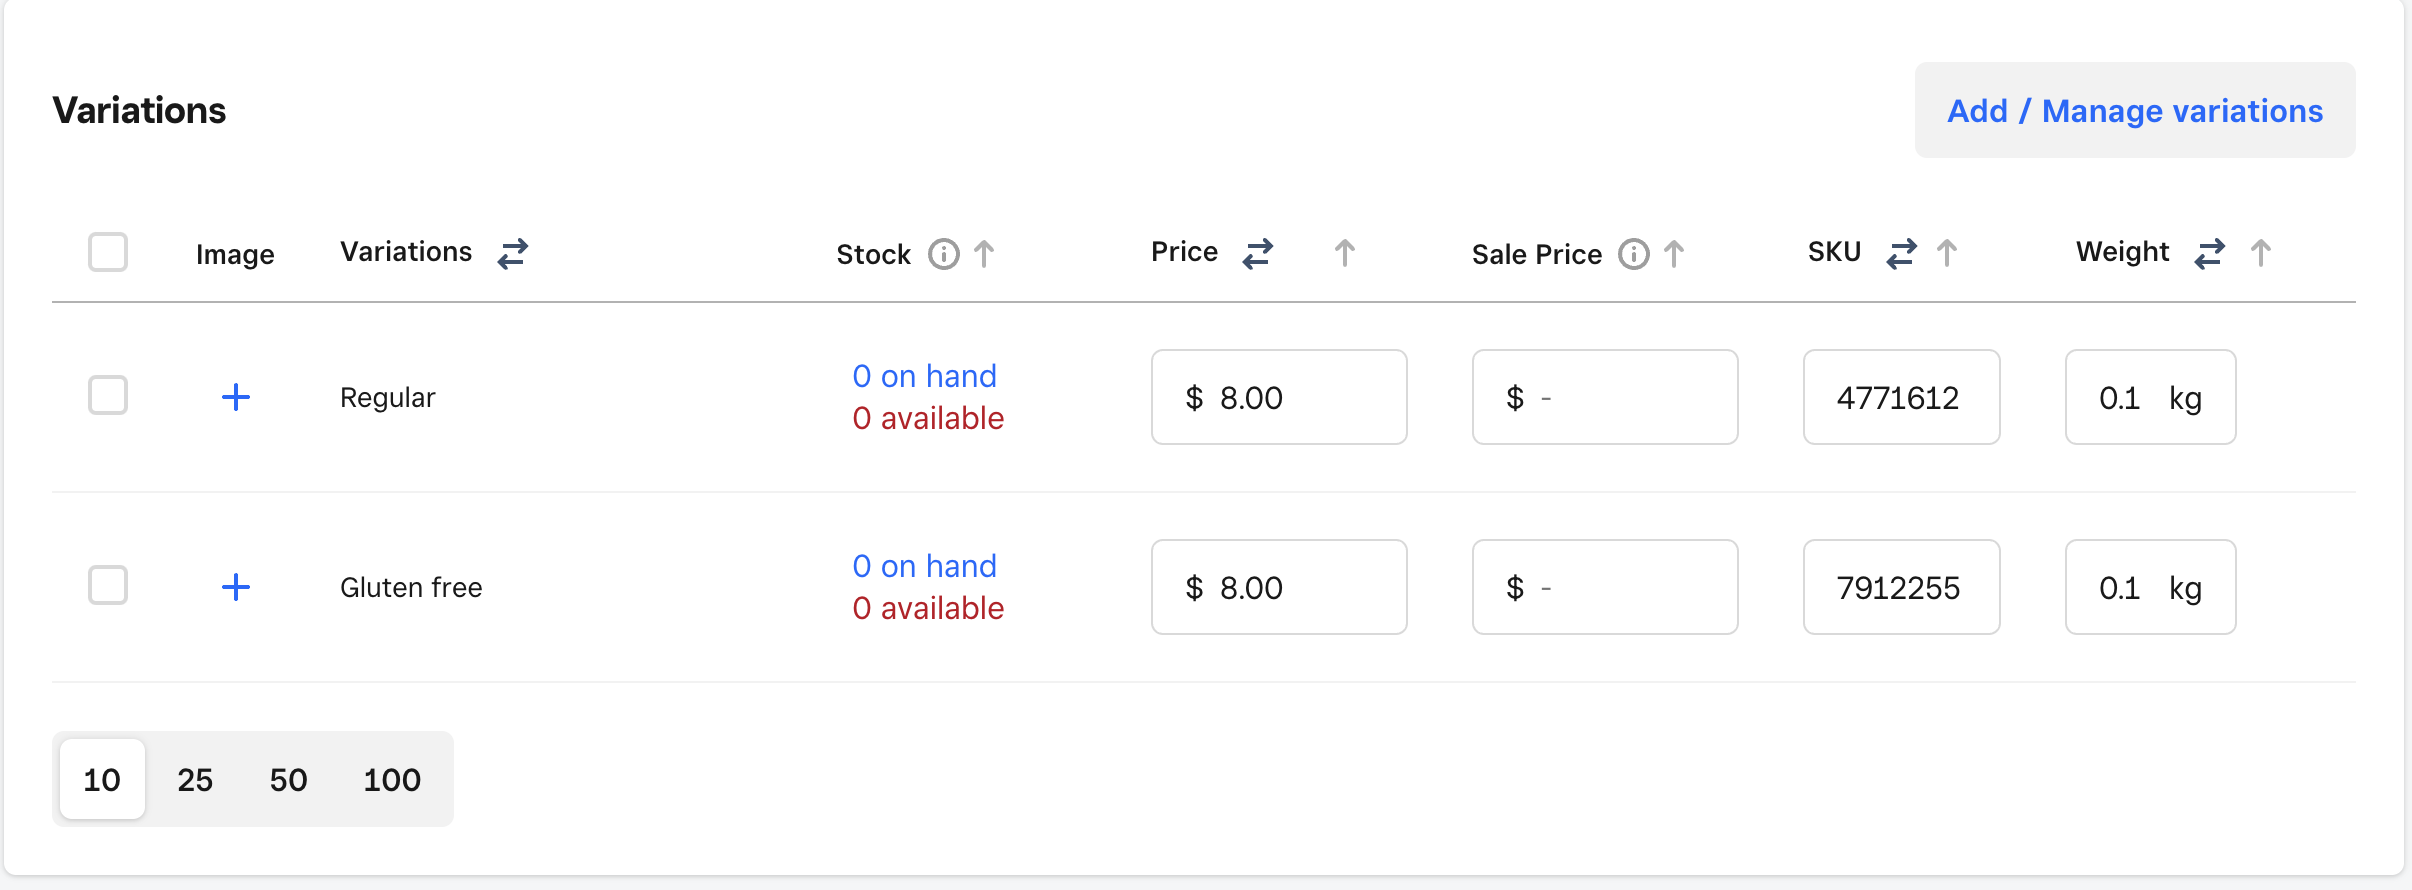Screen dimensions: 2412x890
Task: Open the Regular variation's 0 on hand stock link
Action: pyautogui.click(x=924, y=376)
